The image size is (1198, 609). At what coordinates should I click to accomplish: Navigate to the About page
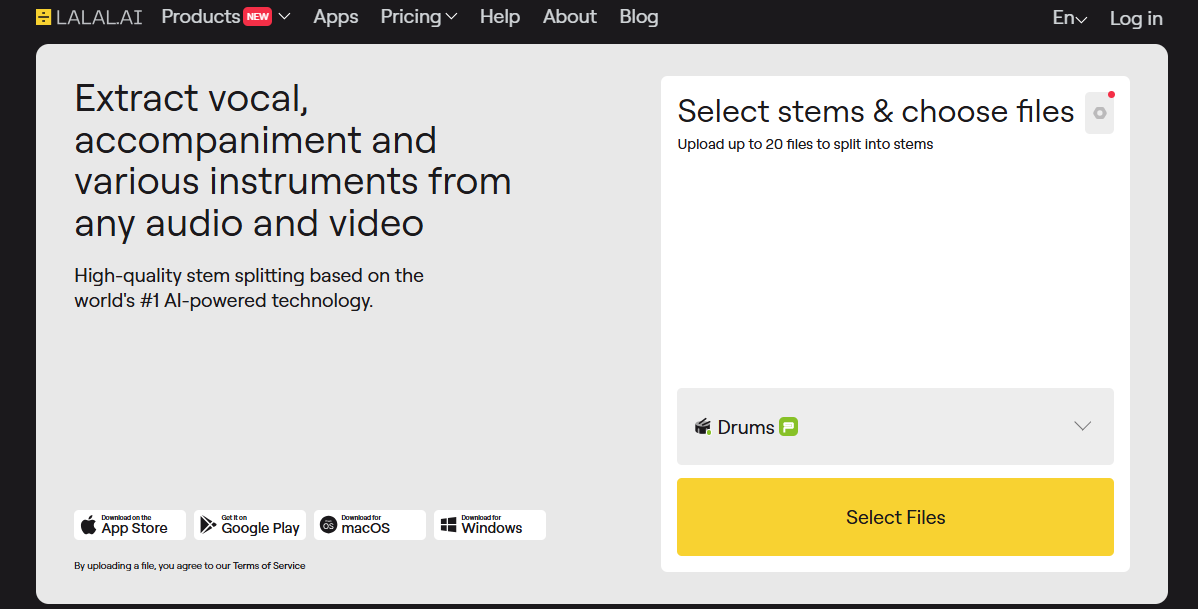(x=569, y=16)
